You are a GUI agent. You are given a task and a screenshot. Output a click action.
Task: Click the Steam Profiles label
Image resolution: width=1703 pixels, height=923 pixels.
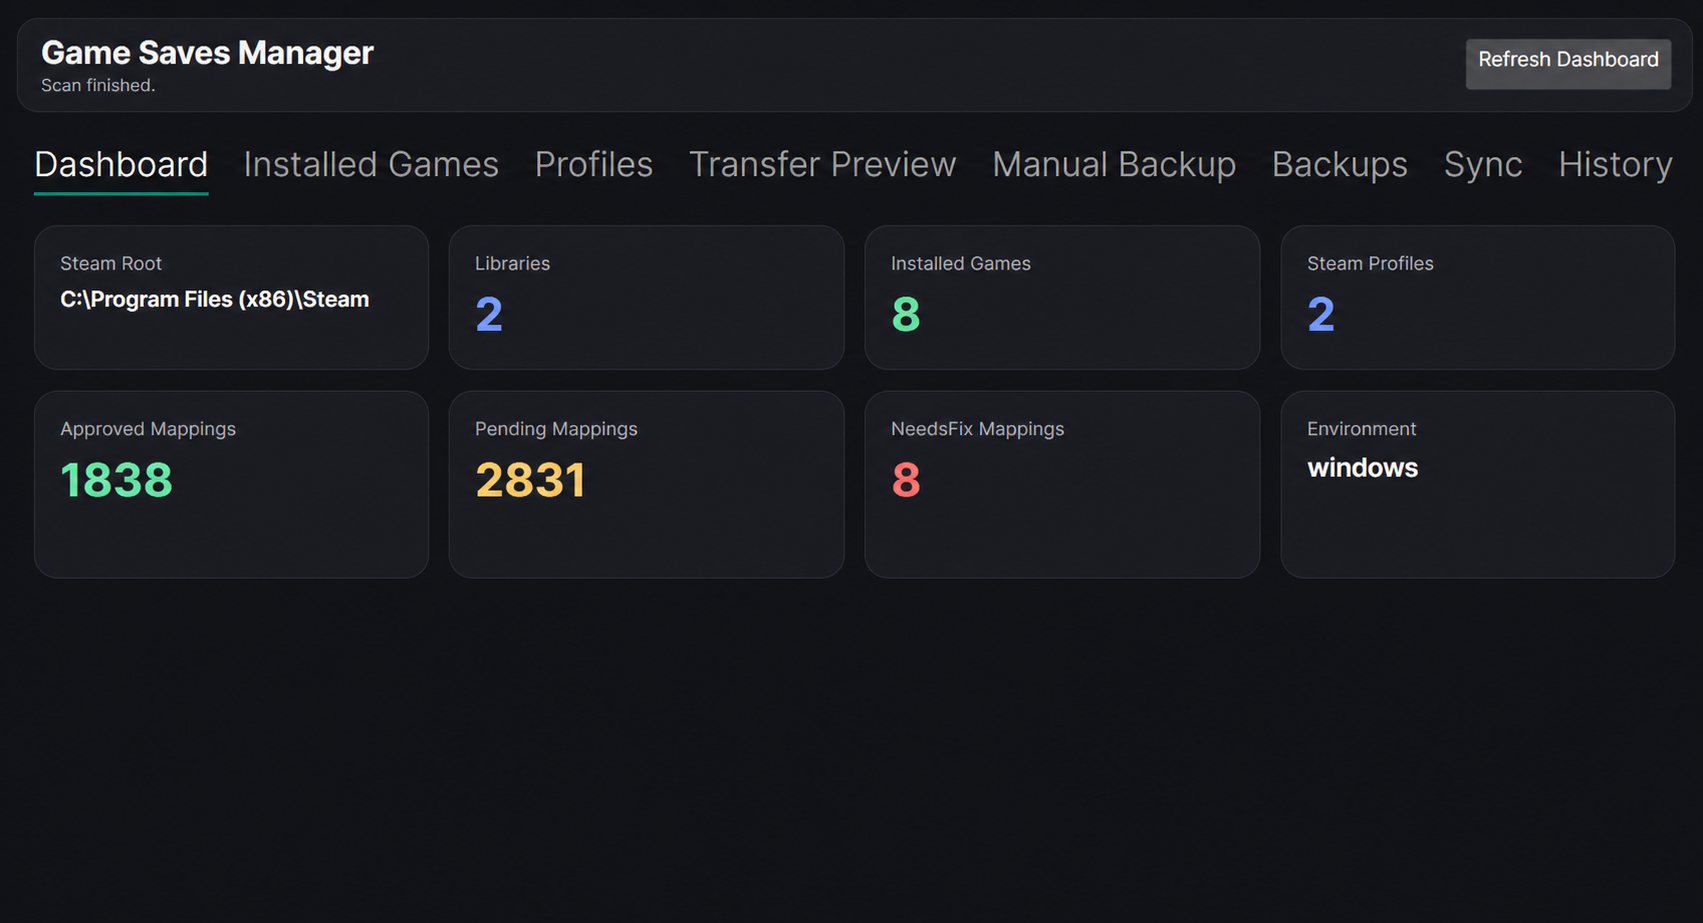tap(1370, 263)
